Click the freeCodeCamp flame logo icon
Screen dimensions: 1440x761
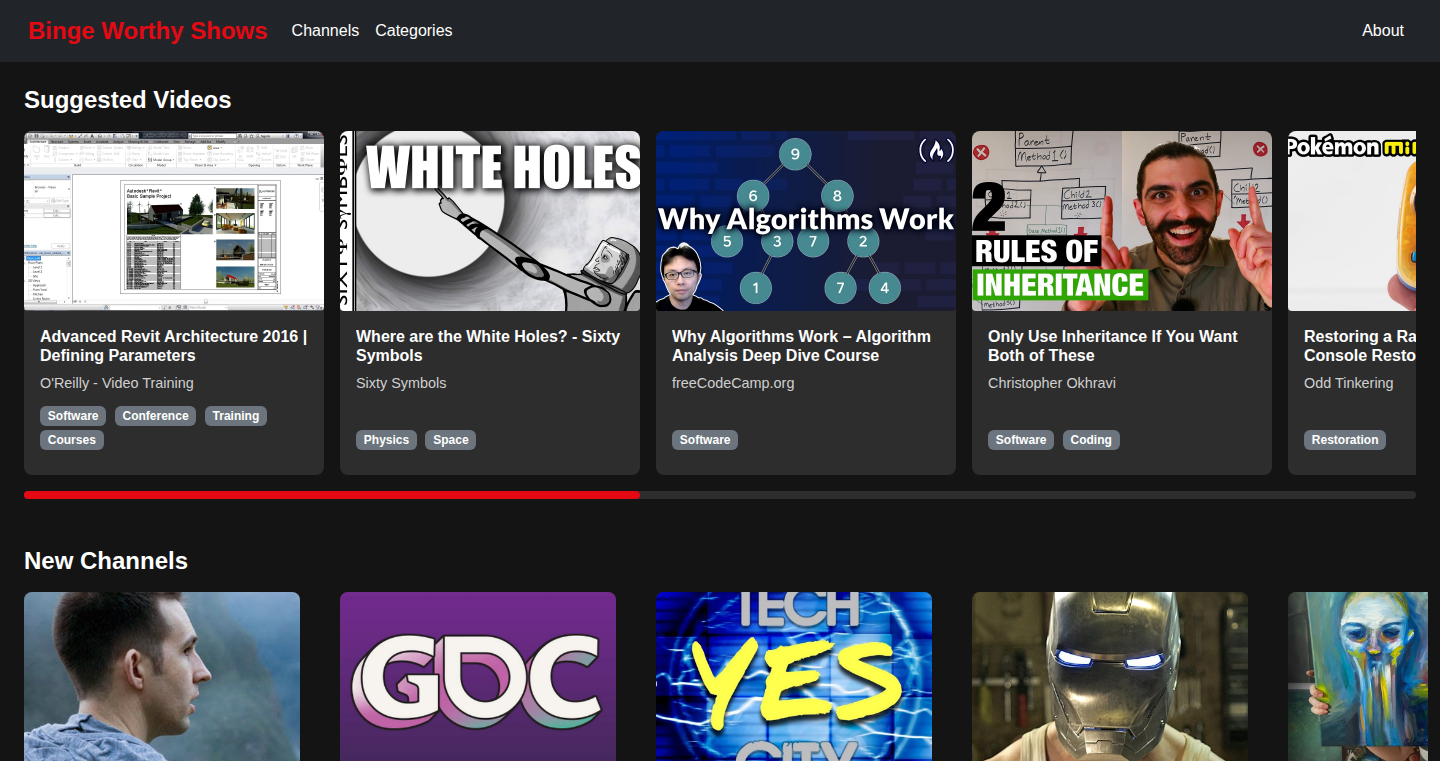pyautogui.click(x=936, y=151)
